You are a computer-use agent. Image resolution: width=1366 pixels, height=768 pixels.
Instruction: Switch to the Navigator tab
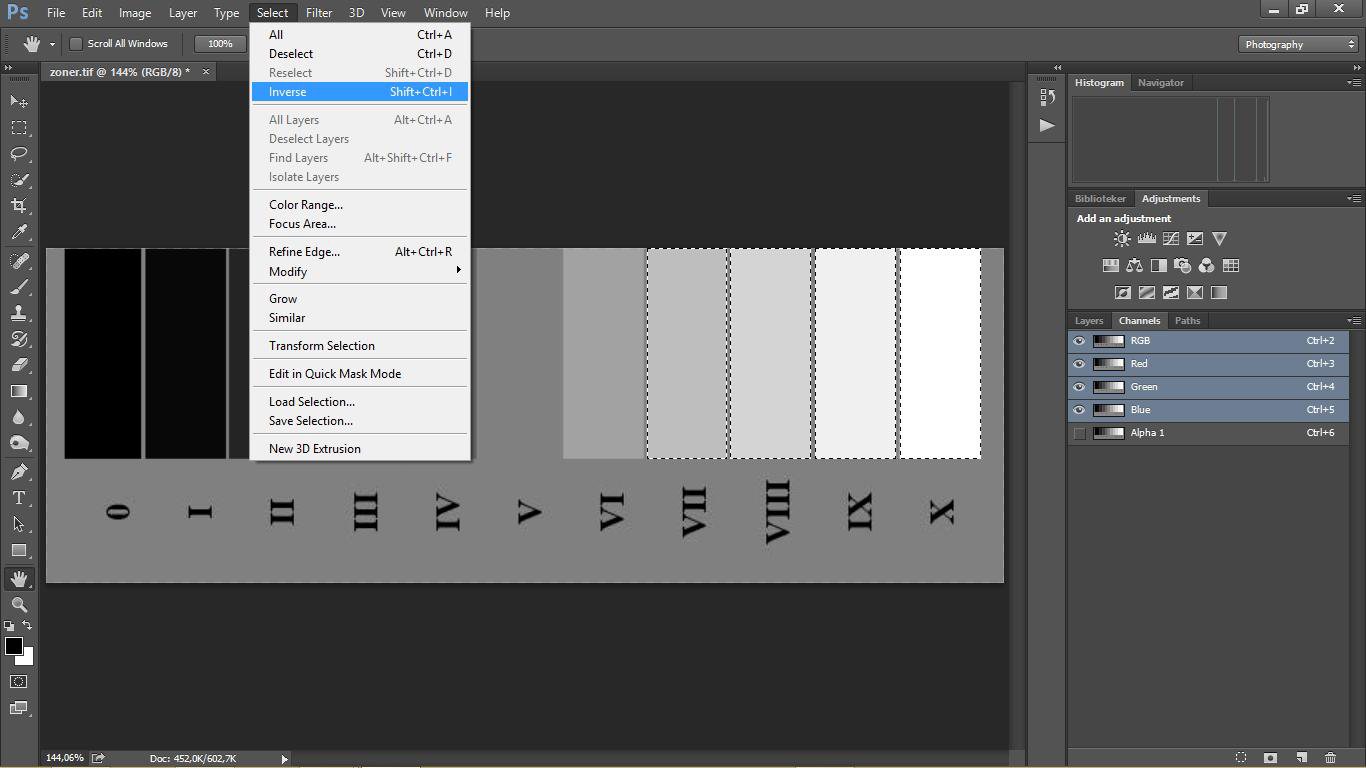pyautogui.click(x=1160, y=83)
